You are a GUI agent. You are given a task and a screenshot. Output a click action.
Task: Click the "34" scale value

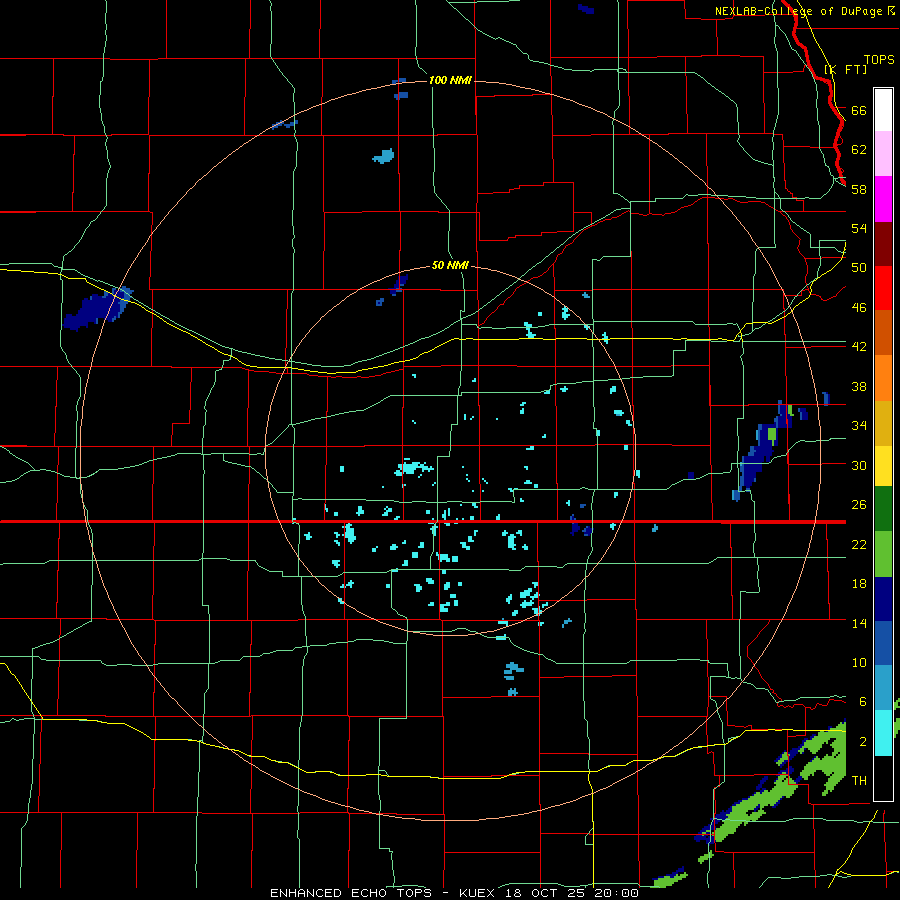coord(859,425)
